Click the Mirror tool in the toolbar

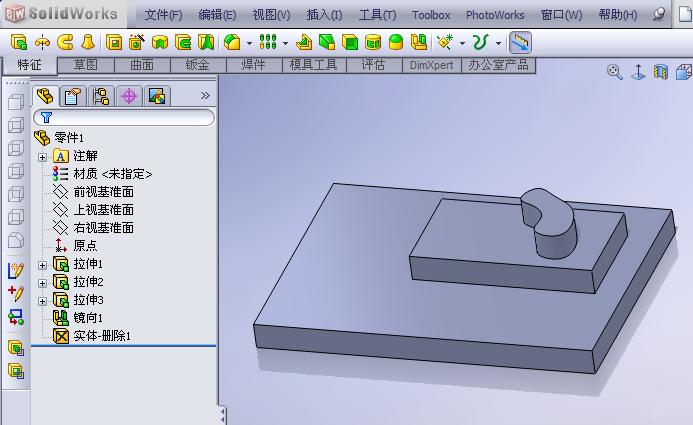[x=419, y=42]
